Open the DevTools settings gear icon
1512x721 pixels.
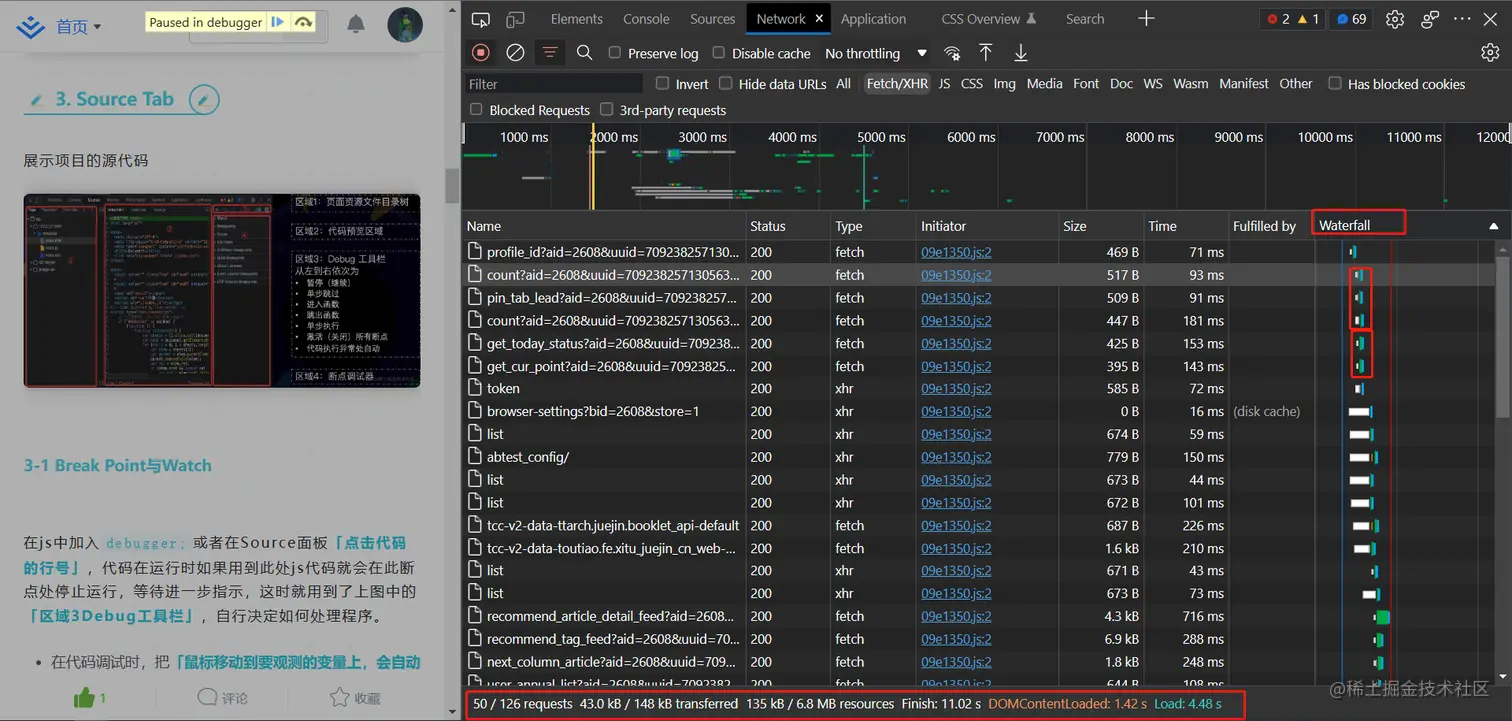[x=1395, y=19]
